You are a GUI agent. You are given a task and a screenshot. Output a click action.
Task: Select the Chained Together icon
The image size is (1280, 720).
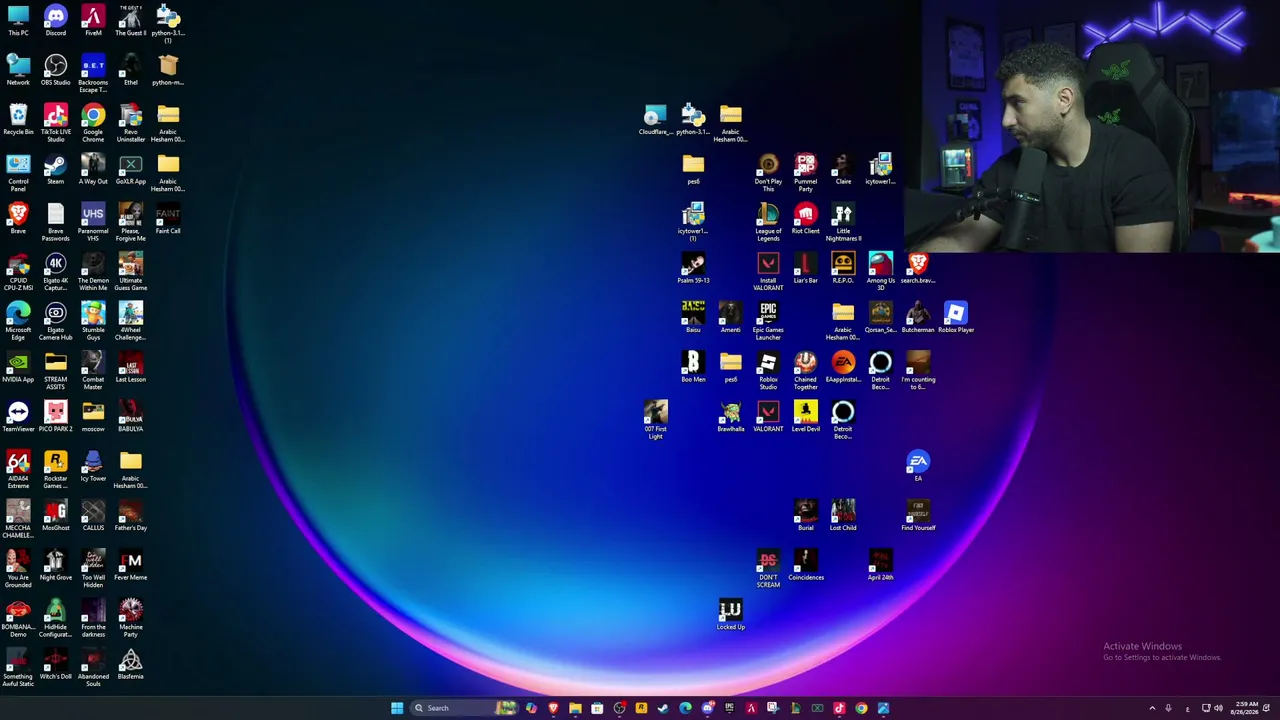pos(805,371)
